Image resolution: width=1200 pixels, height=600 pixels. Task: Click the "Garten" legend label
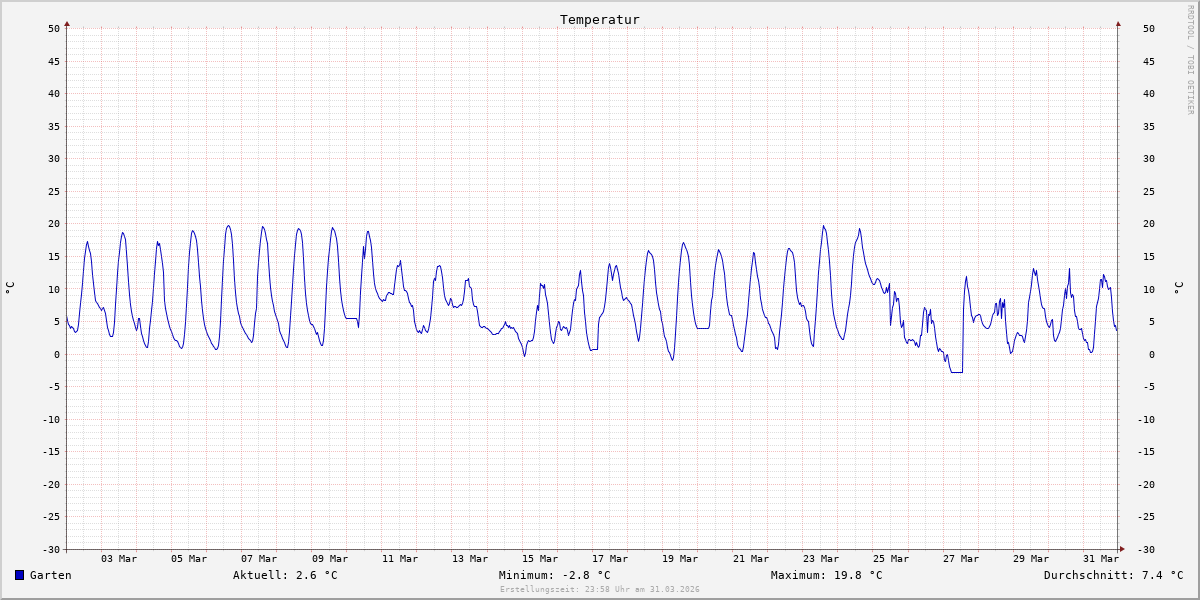click(x=50, y=575)
